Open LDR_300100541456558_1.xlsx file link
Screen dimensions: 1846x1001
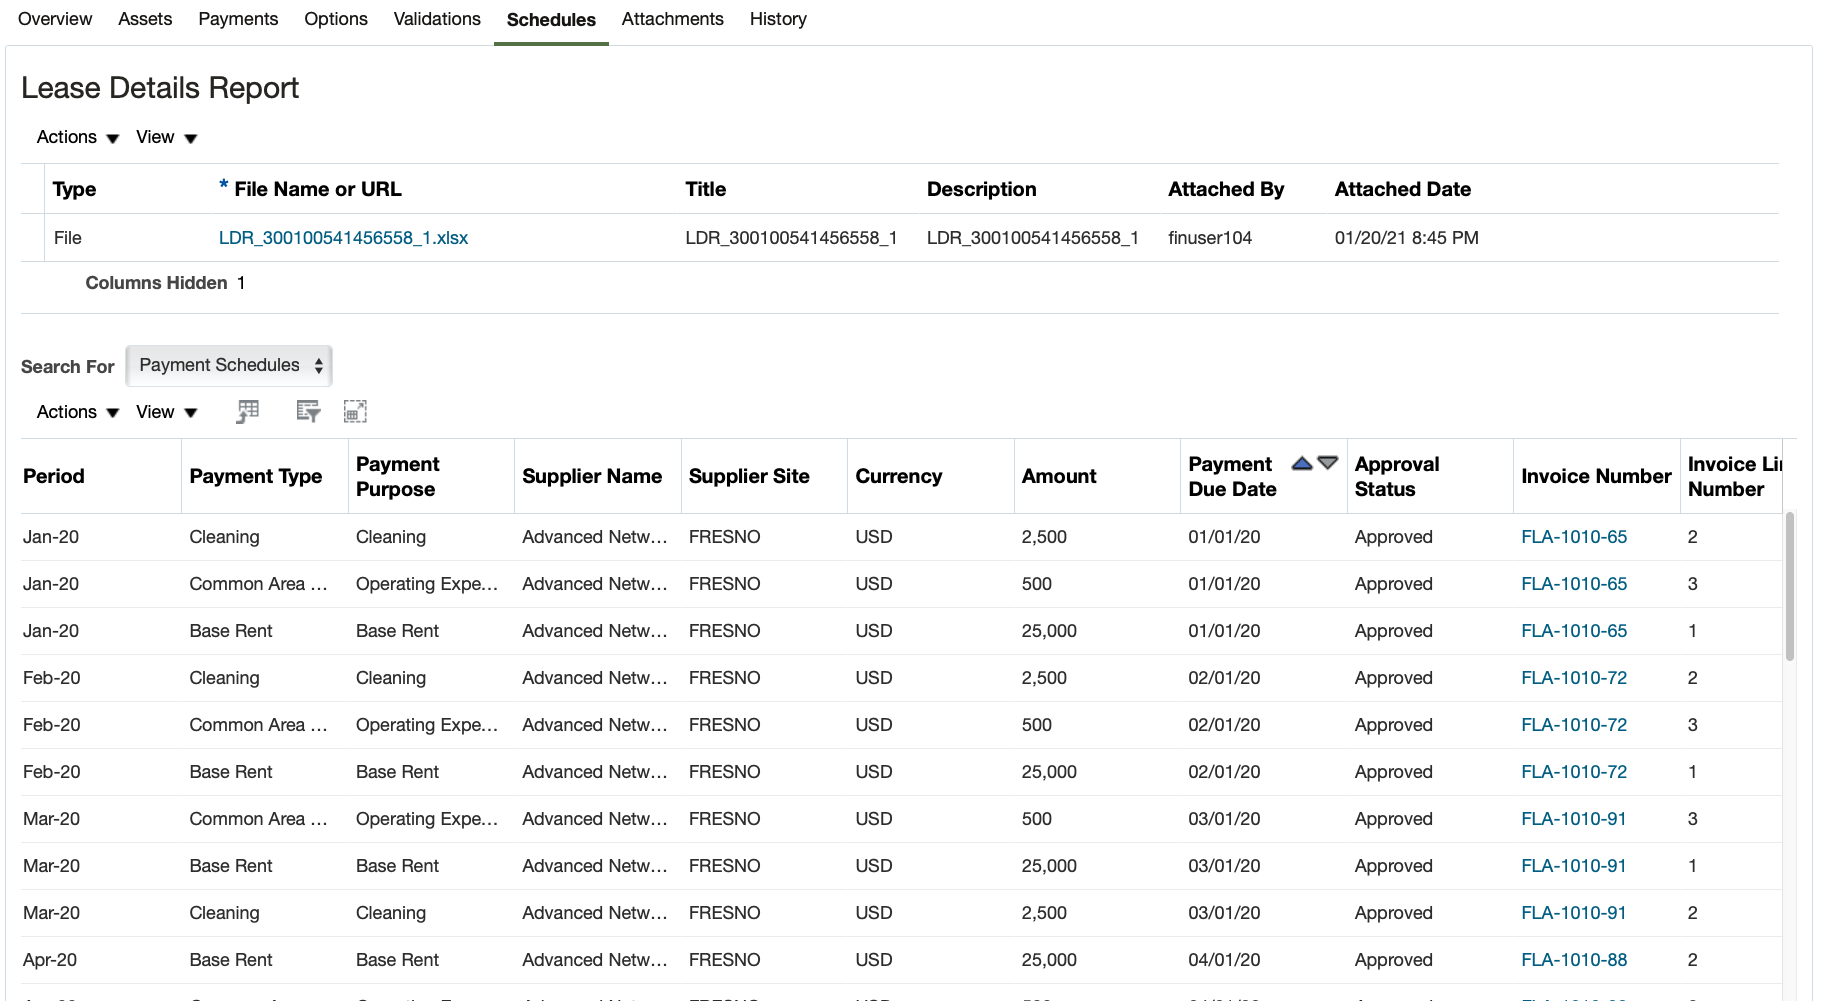click(x=343, y=238)
